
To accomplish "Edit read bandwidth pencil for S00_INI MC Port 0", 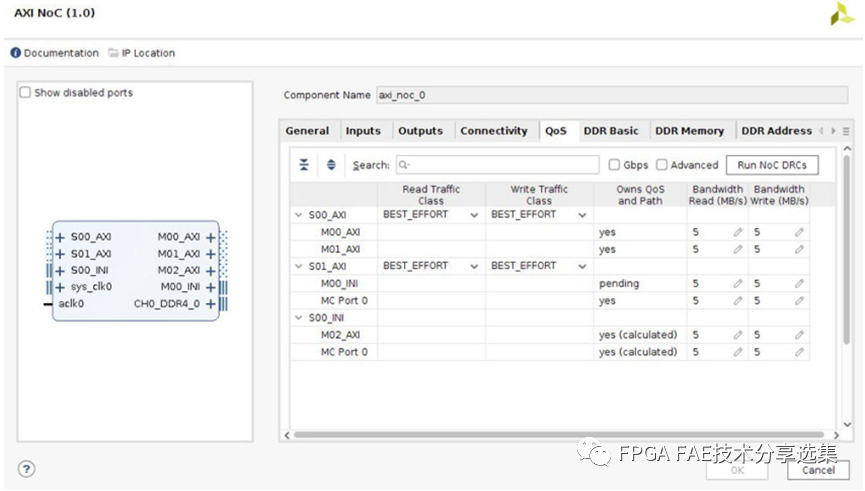I will tap(738, 352).
